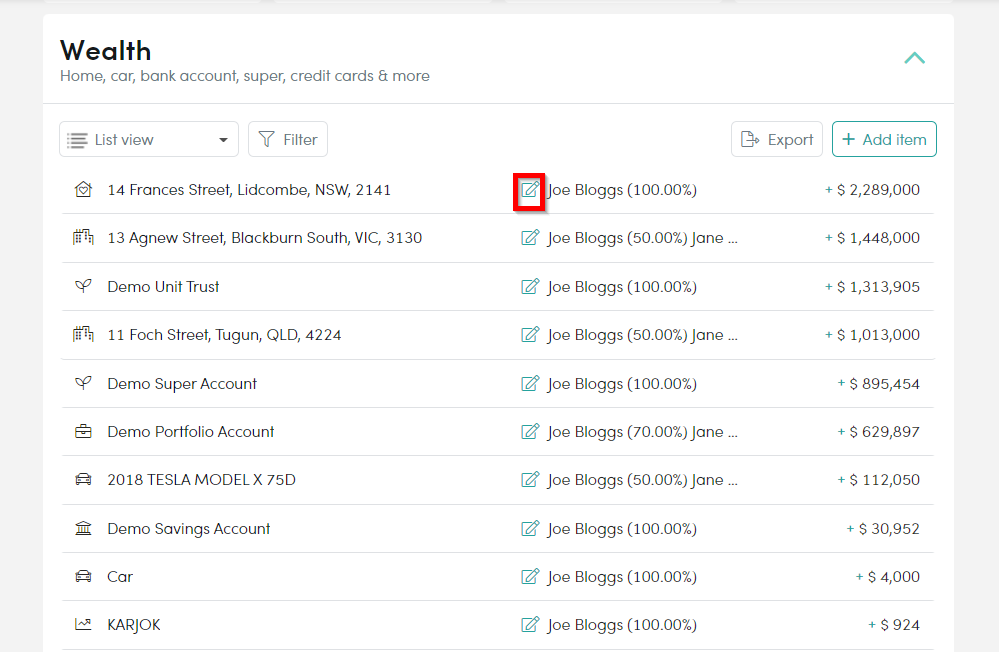This screenshot has width=999, height=652.
Task: Click plant icon beside Demo Unit Trust
Action: [83, 286]
